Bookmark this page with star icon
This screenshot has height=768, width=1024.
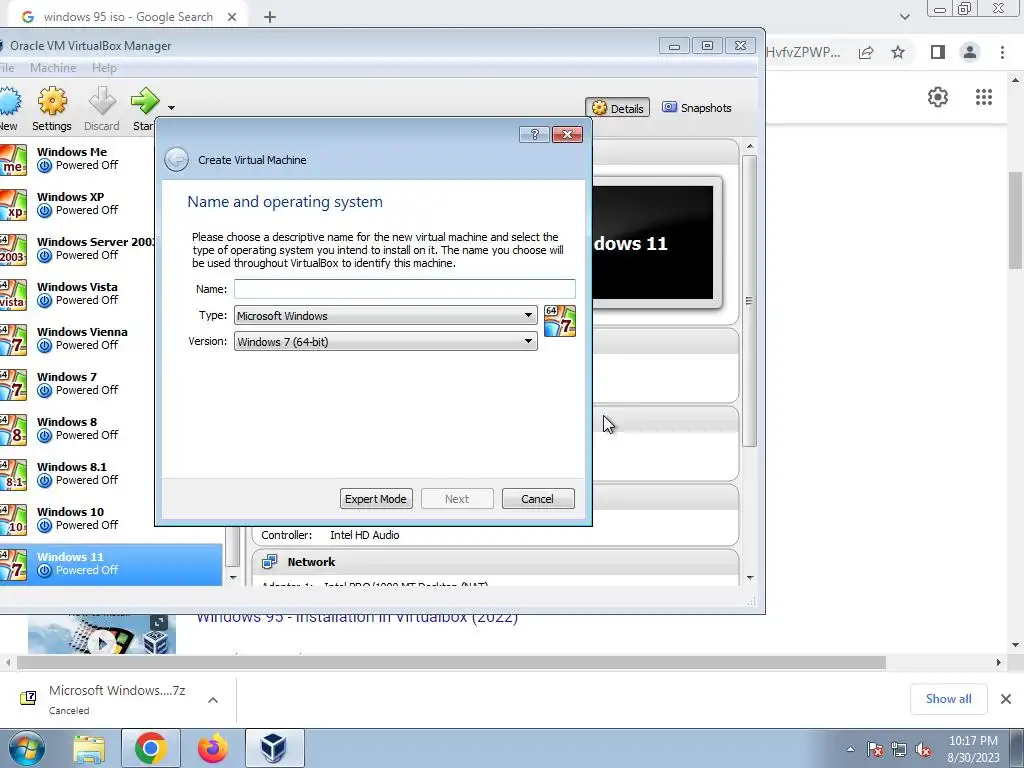tap(899, 52)
